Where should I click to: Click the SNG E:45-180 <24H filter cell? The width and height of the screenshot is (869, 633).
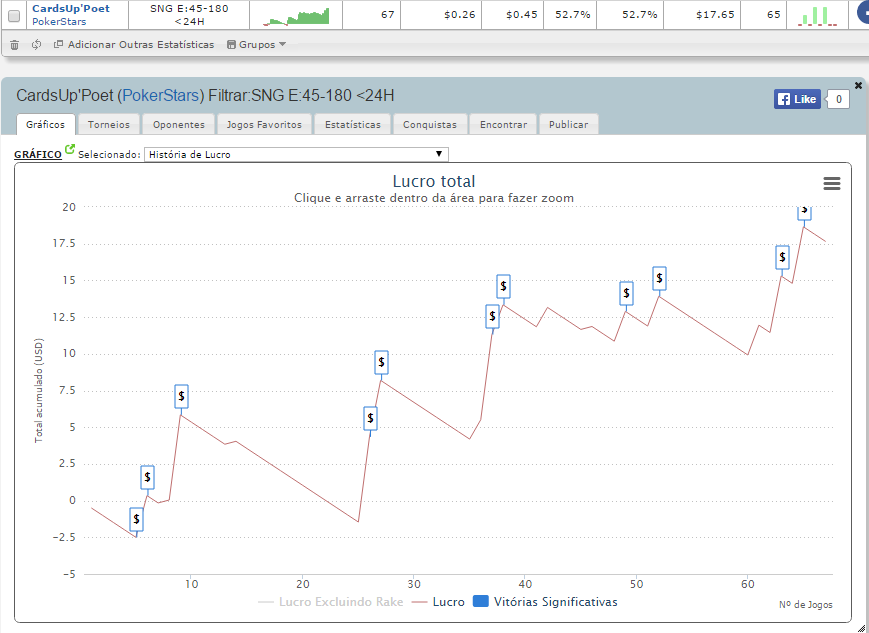point(189,15)
